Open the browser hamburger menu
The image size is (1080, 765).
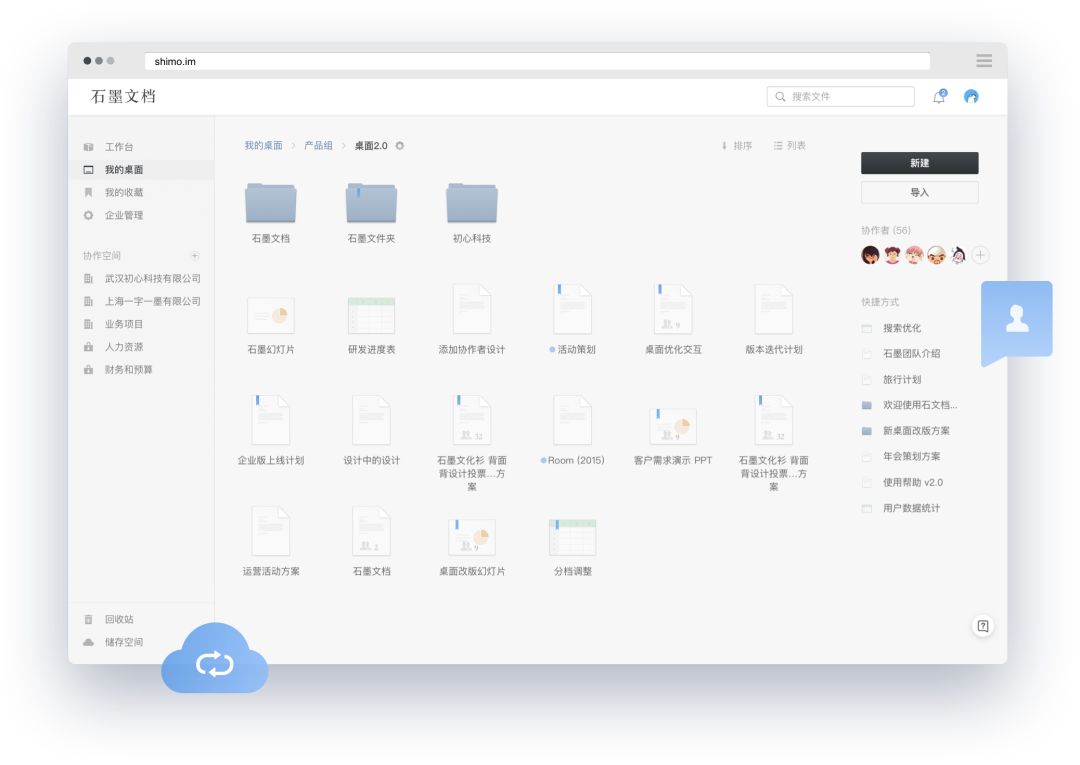984,61
